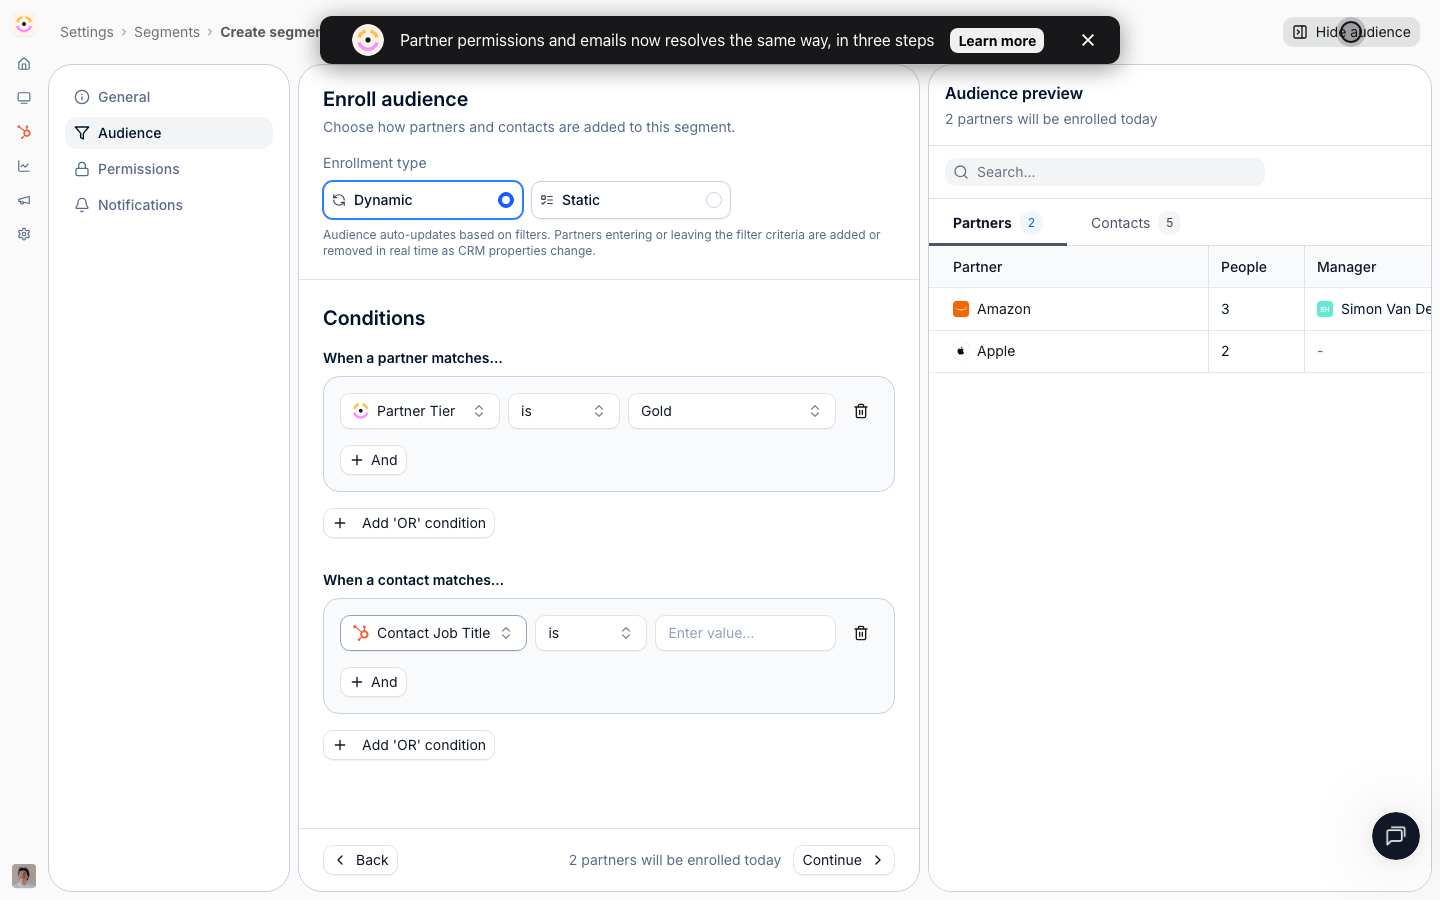The image size is (1440, 900).
Task: Click Learn more in the banner
Action: [997, 41]
